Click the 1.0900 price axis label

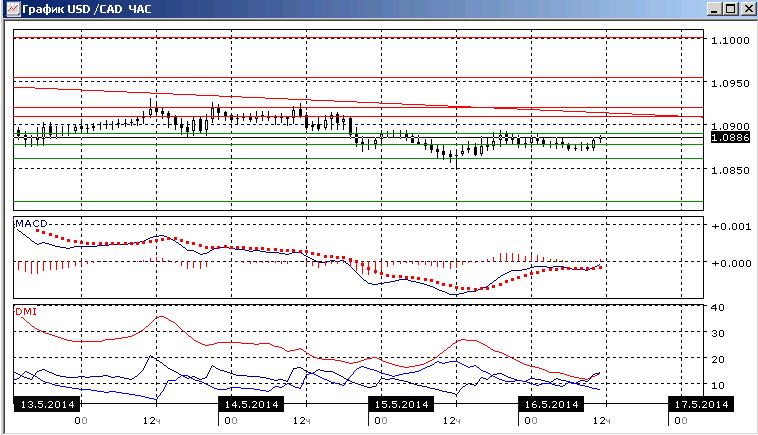(x=730, y=126)
